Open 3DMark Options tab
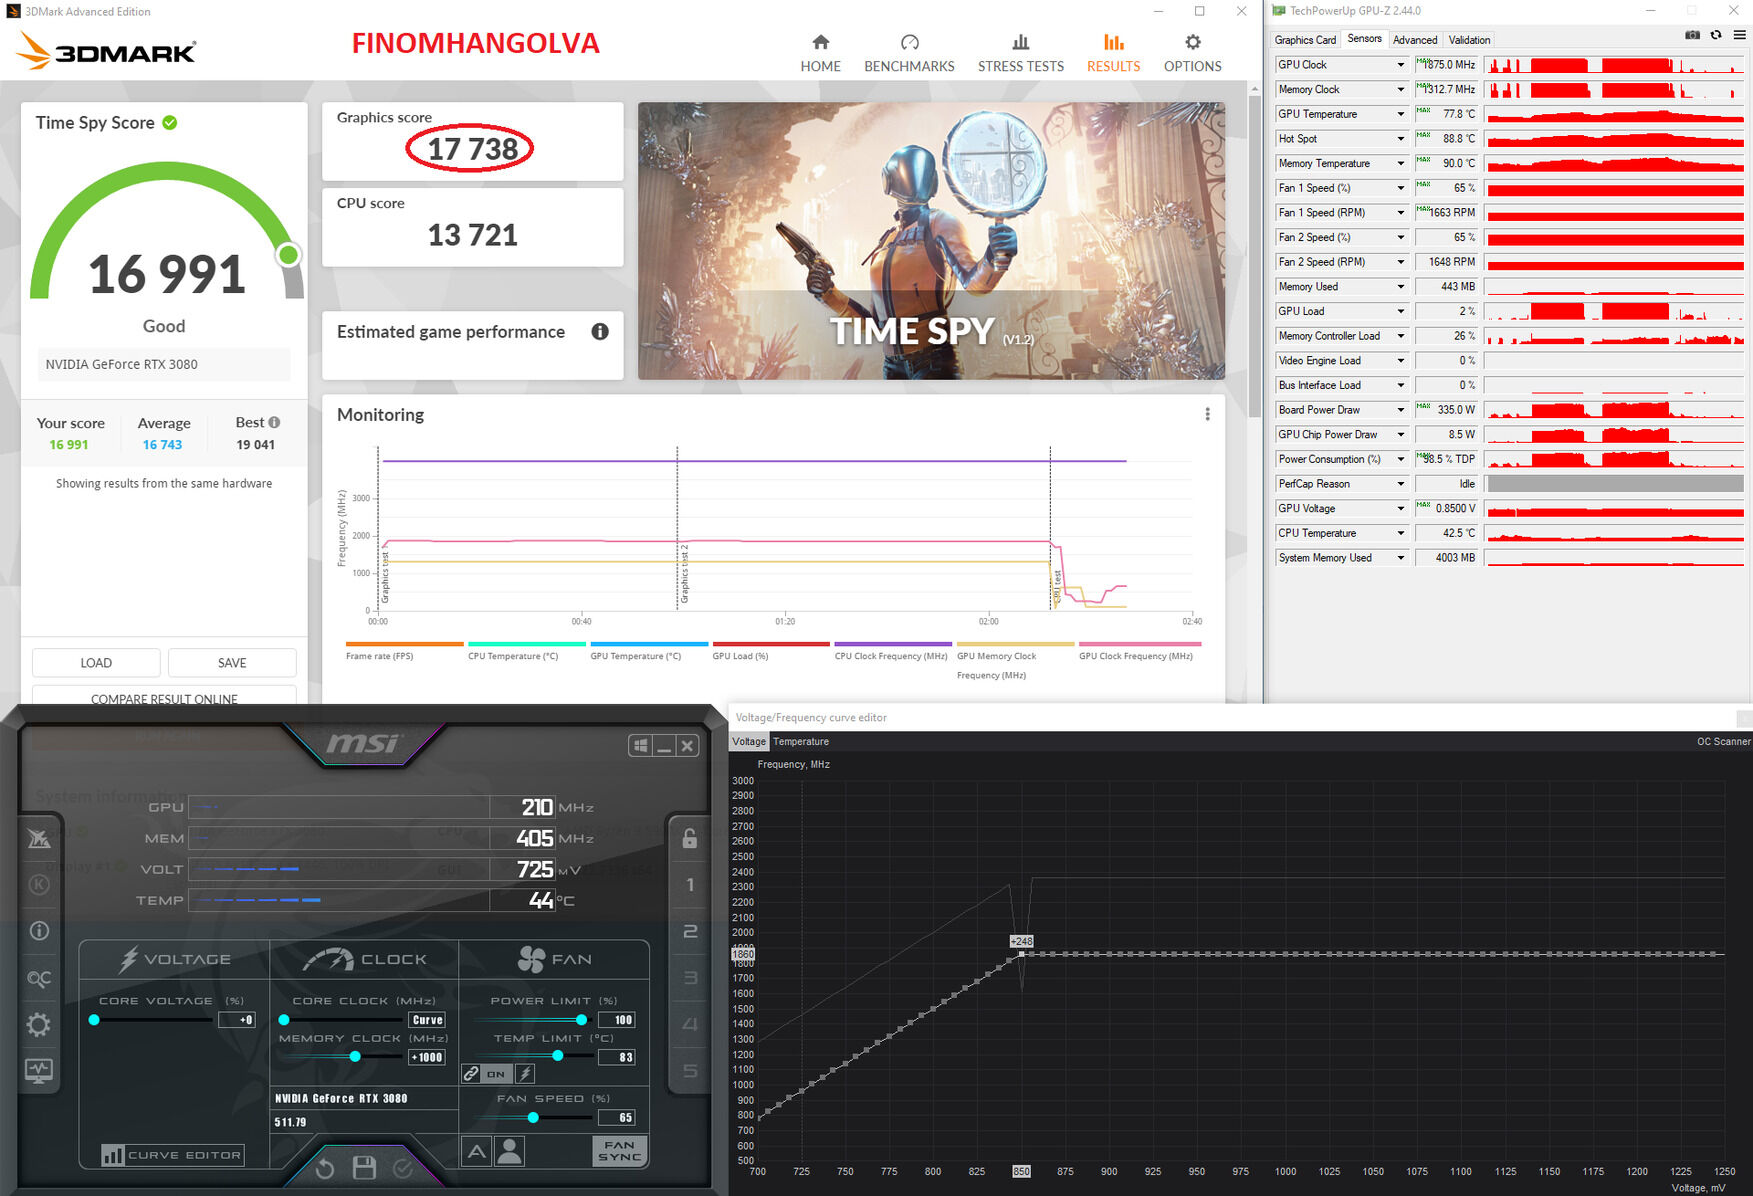The image size is (1753, 1196). tap(1192, 53)
